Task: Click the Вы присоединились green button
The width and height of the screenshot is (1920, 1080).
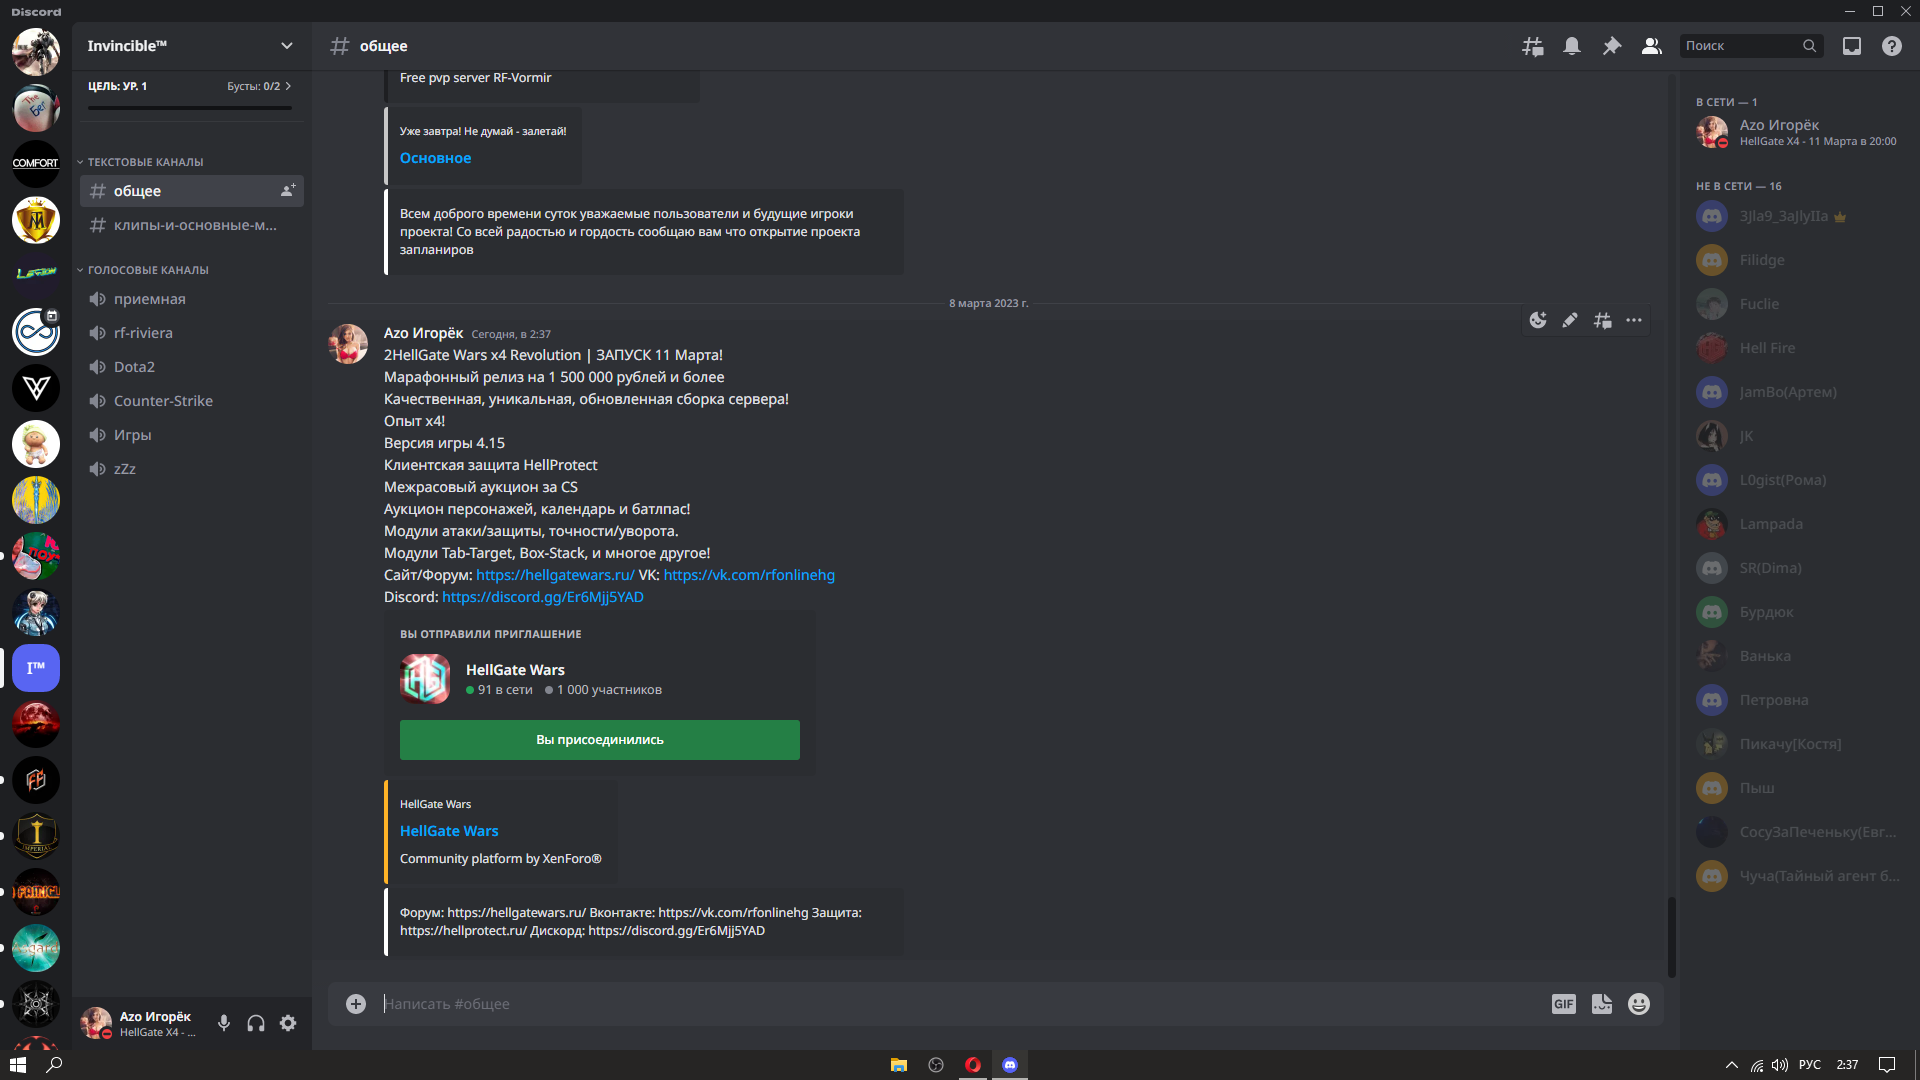Action: pos(600,740)
